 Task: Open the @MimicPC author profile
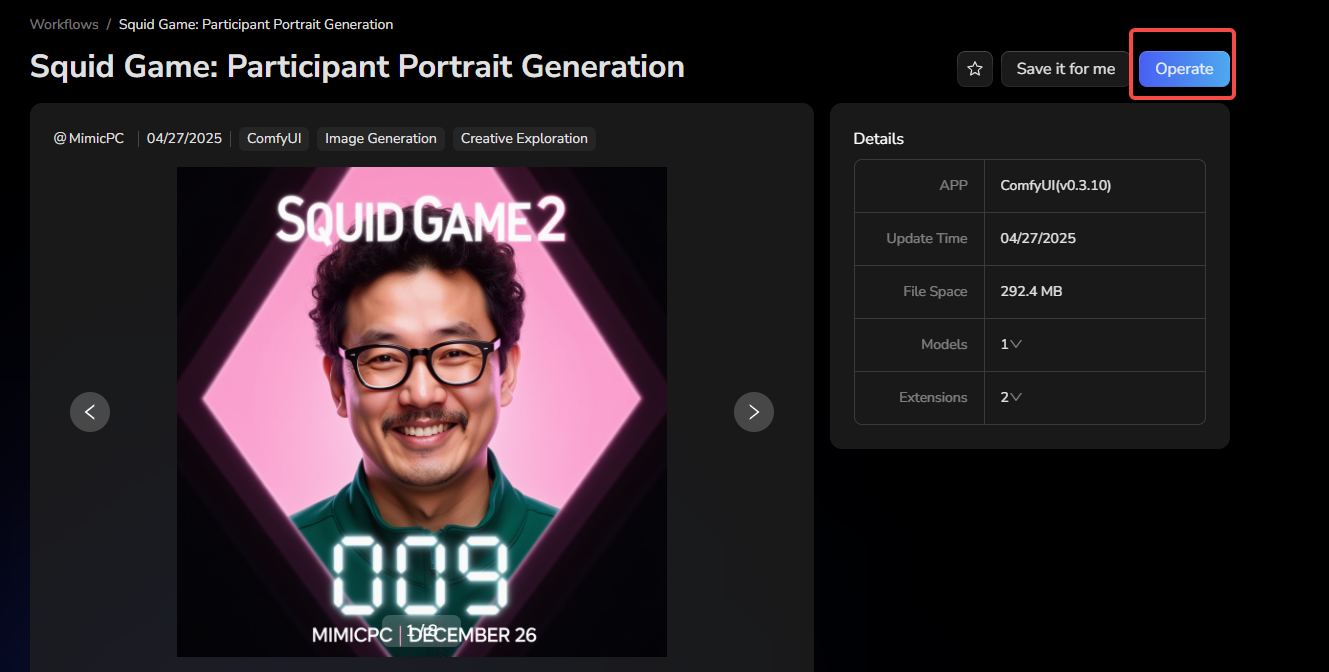point(89,139)
